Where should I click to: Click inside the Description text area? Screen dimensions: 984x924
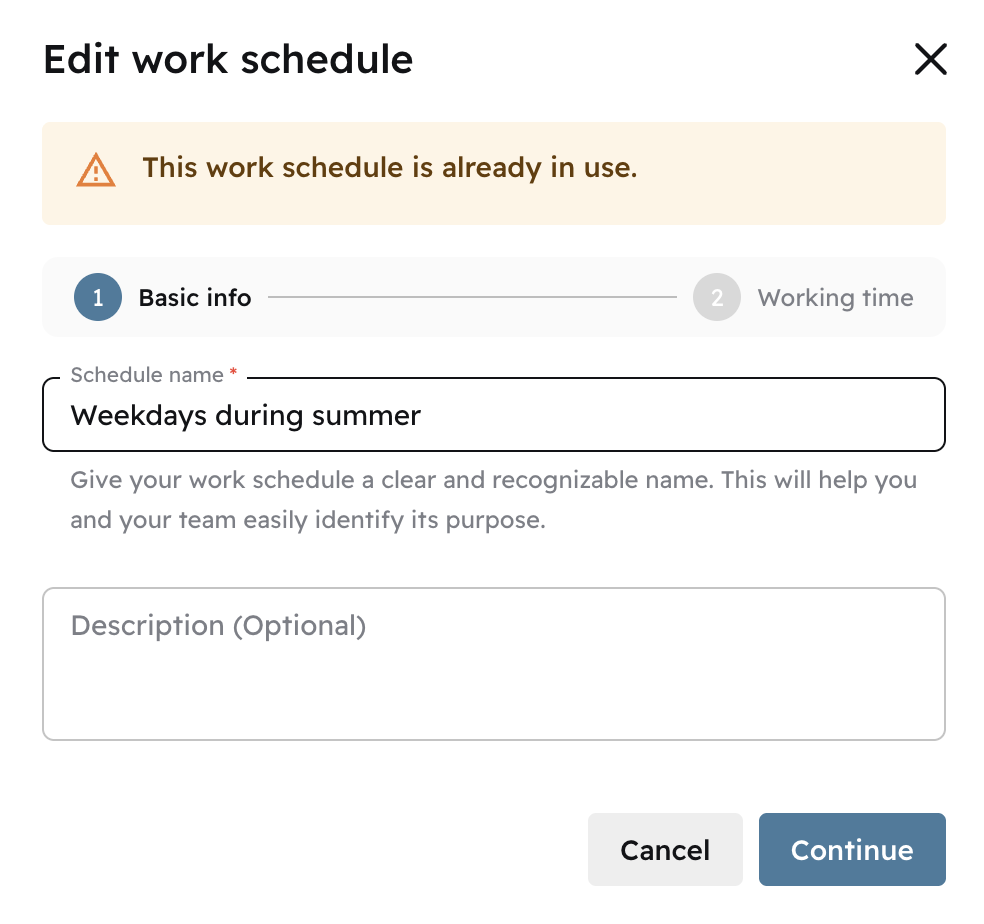click(493, 663)
